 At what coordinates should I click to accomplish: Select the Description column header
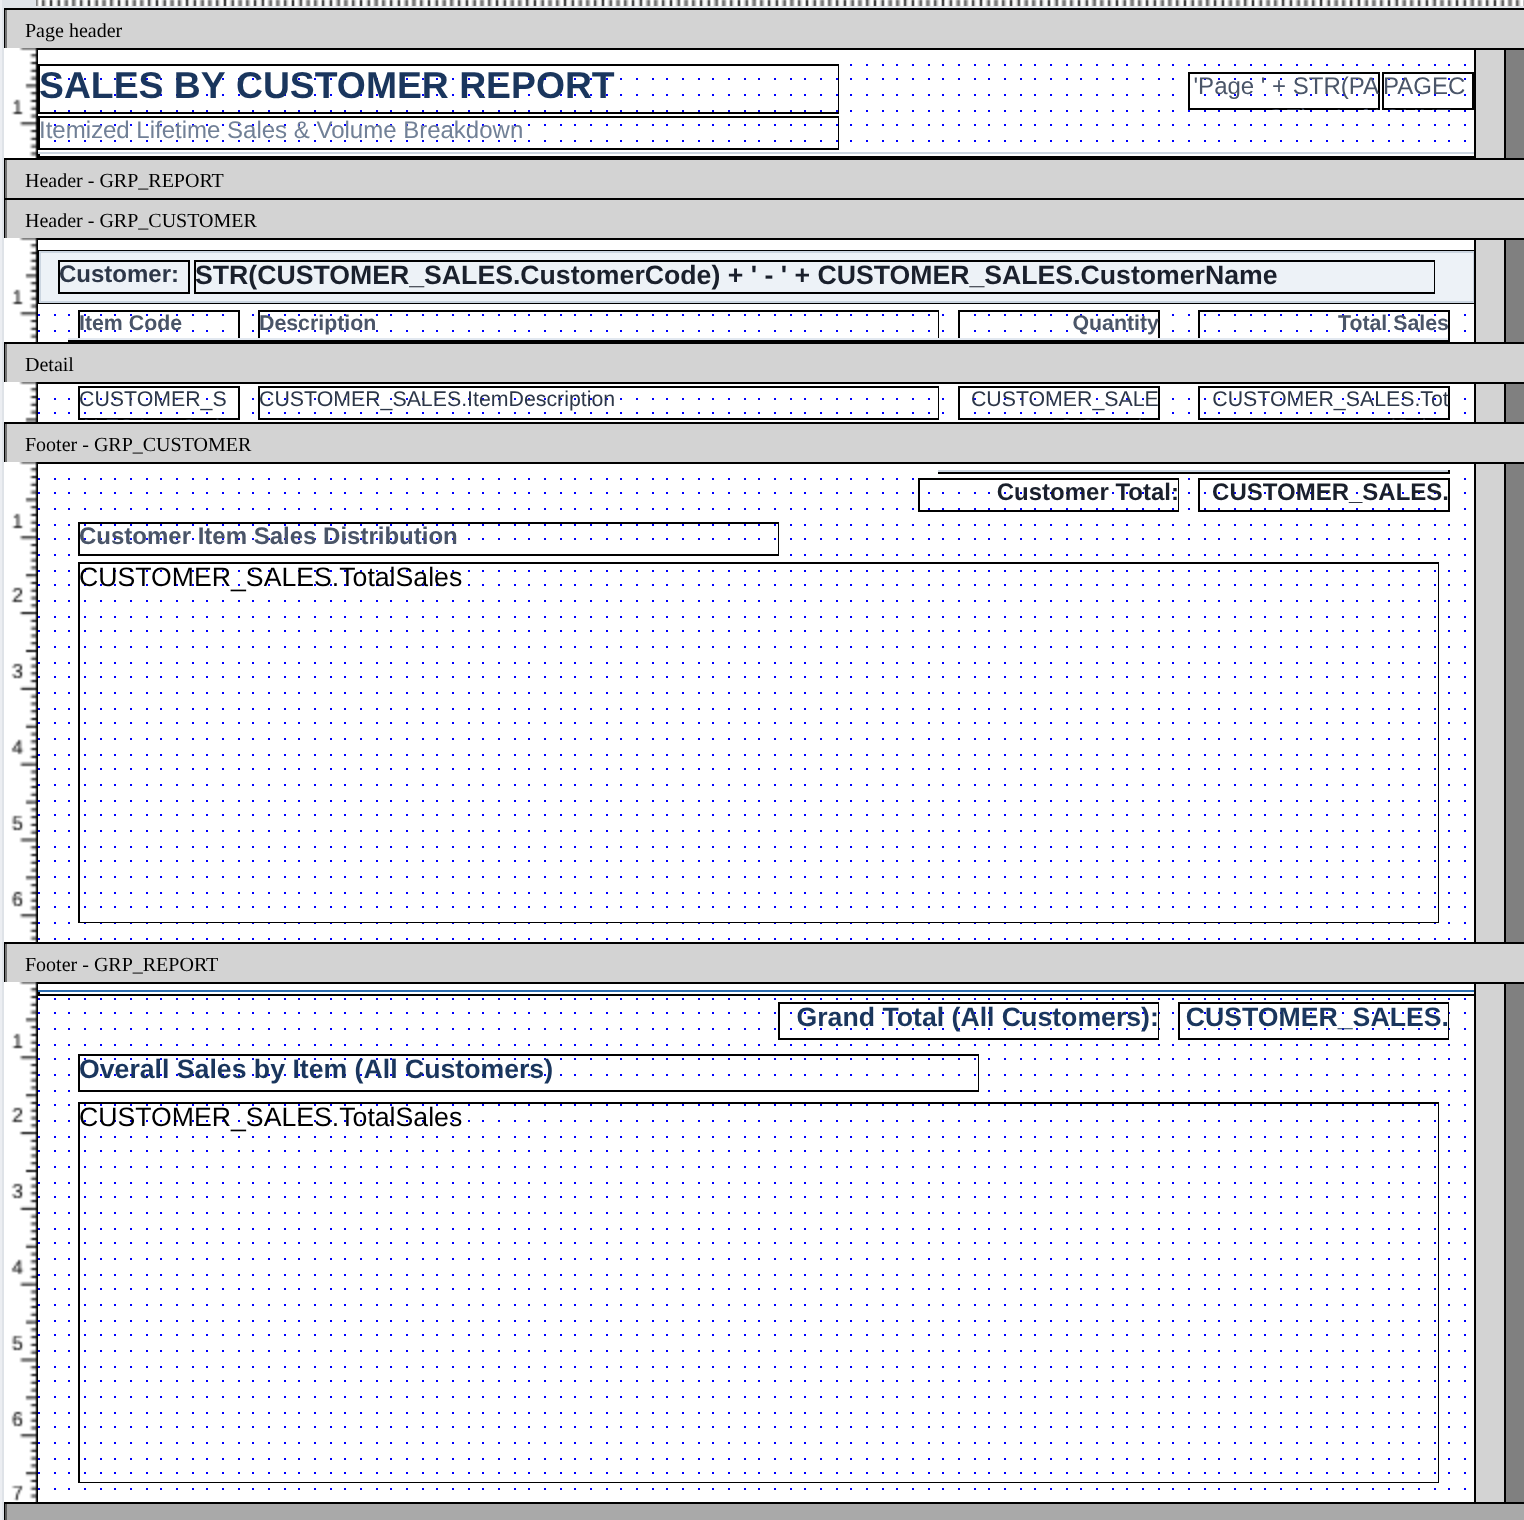click(x=598, y=325)
